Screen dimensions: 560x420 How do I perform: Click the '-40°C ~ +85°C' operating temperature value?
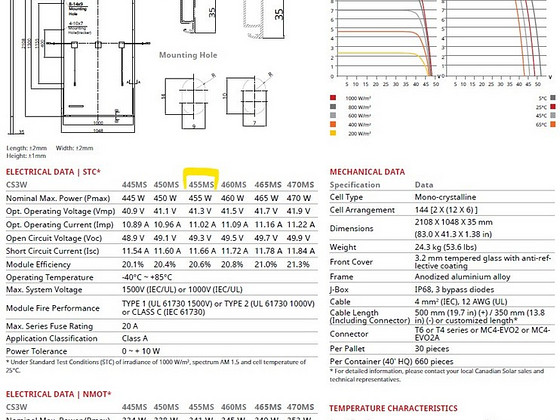coord(147,278)
